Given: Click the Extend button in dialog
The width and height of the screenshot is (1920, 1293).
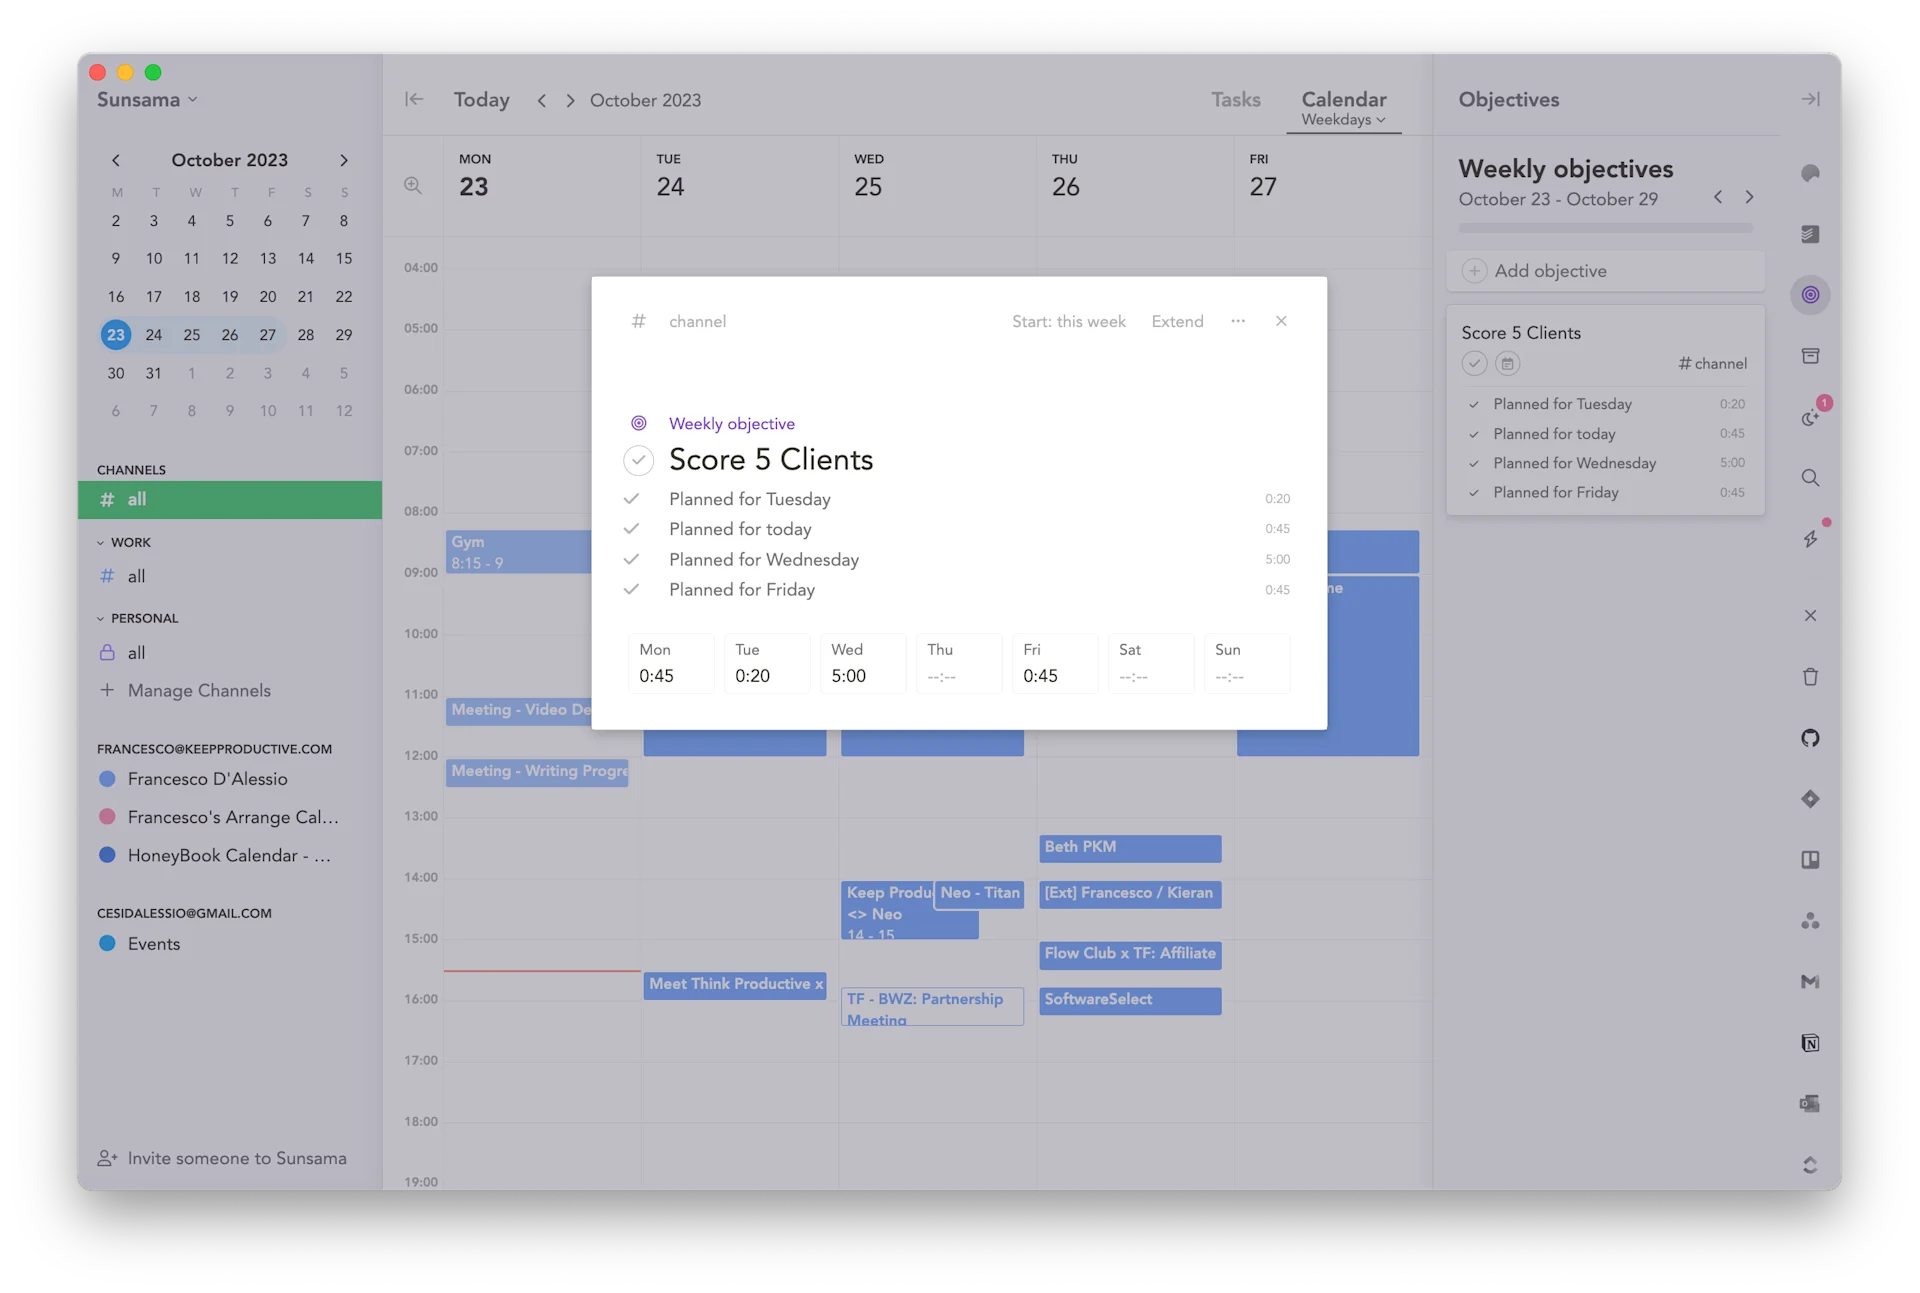Looking at the screenshot, I should pyautogui.click(x=1177, y=321).
